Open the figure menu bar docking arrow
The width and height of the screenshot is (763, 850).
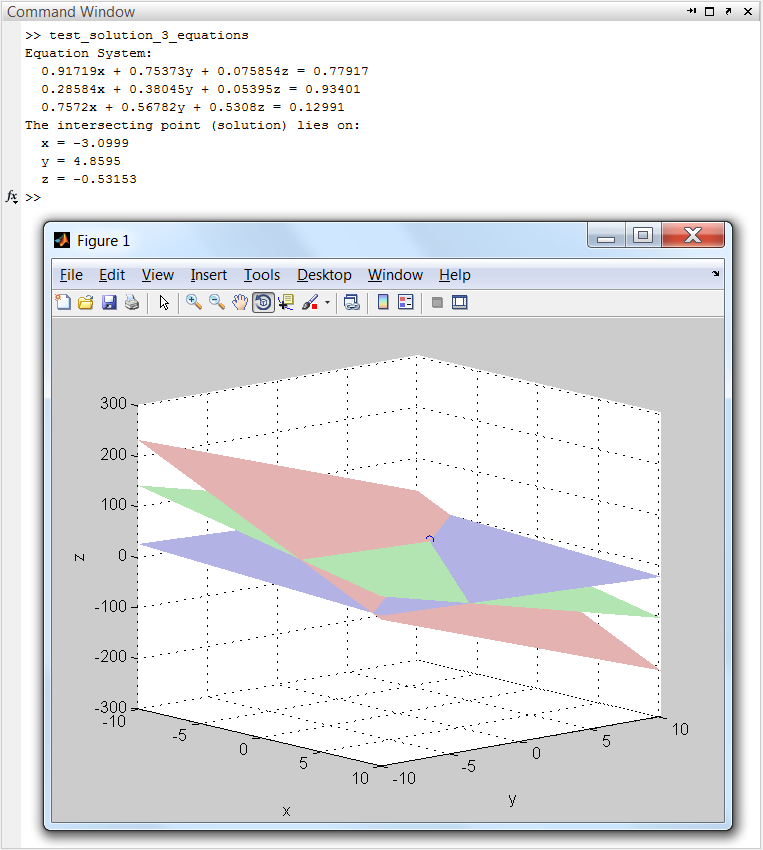(715, 273)
